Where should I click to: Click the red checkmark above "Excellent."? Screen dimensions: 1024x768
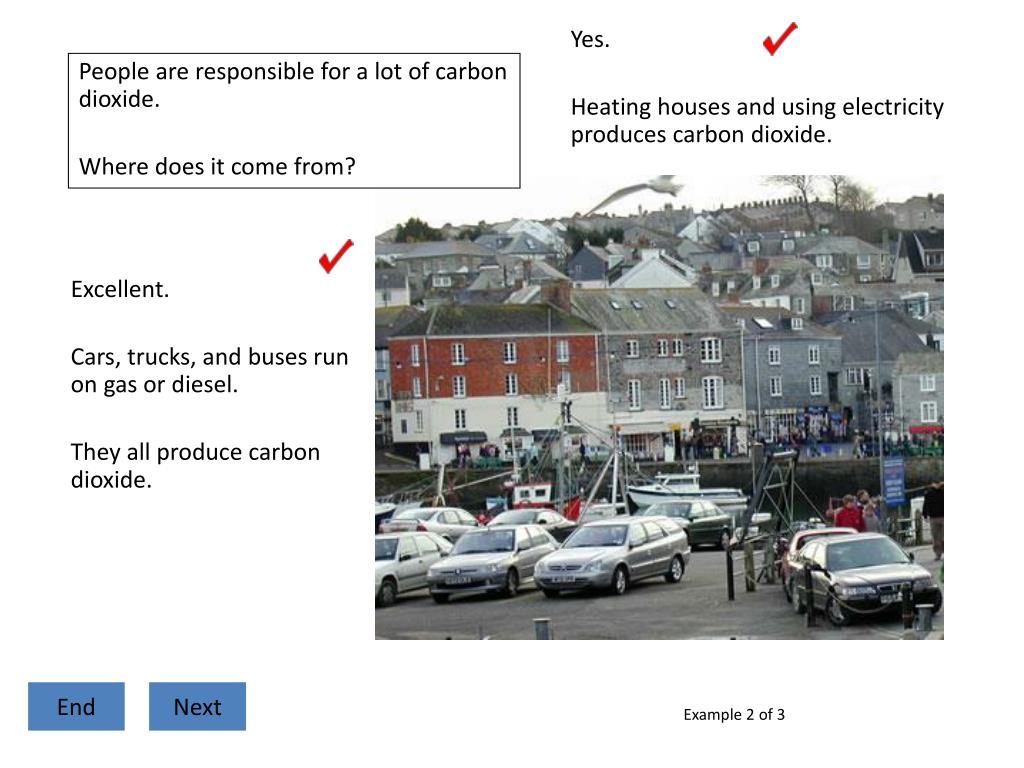pos(336,256)
